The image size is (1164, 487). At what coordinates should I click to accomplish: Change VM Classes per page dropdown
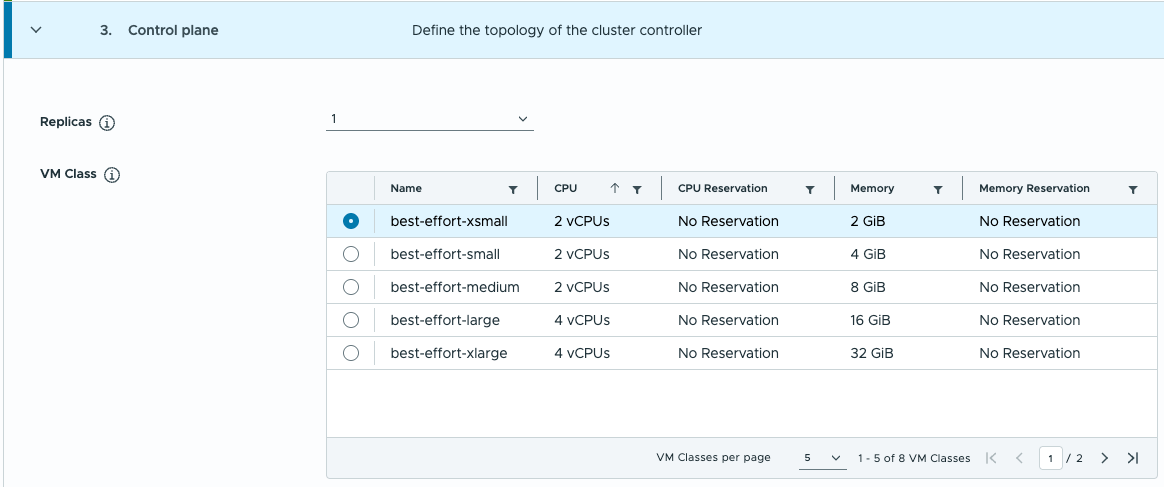pos(824,458)
